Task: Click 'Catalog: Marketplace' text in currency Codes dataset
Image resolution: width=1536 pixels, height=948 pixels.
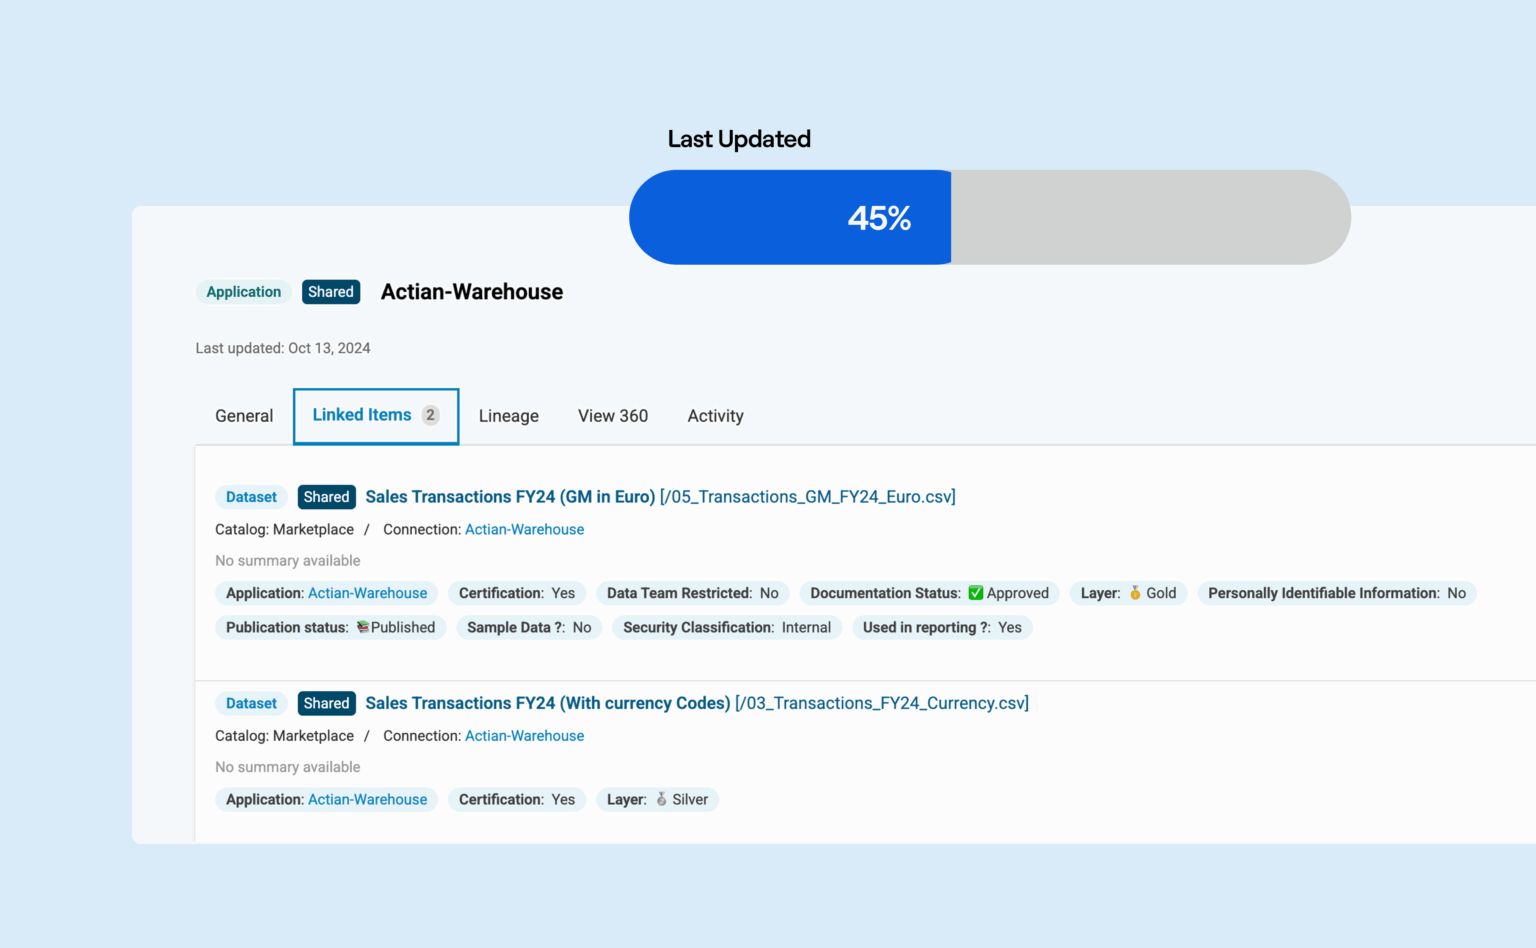Action: pyautogui.click(x=284, y=735)
